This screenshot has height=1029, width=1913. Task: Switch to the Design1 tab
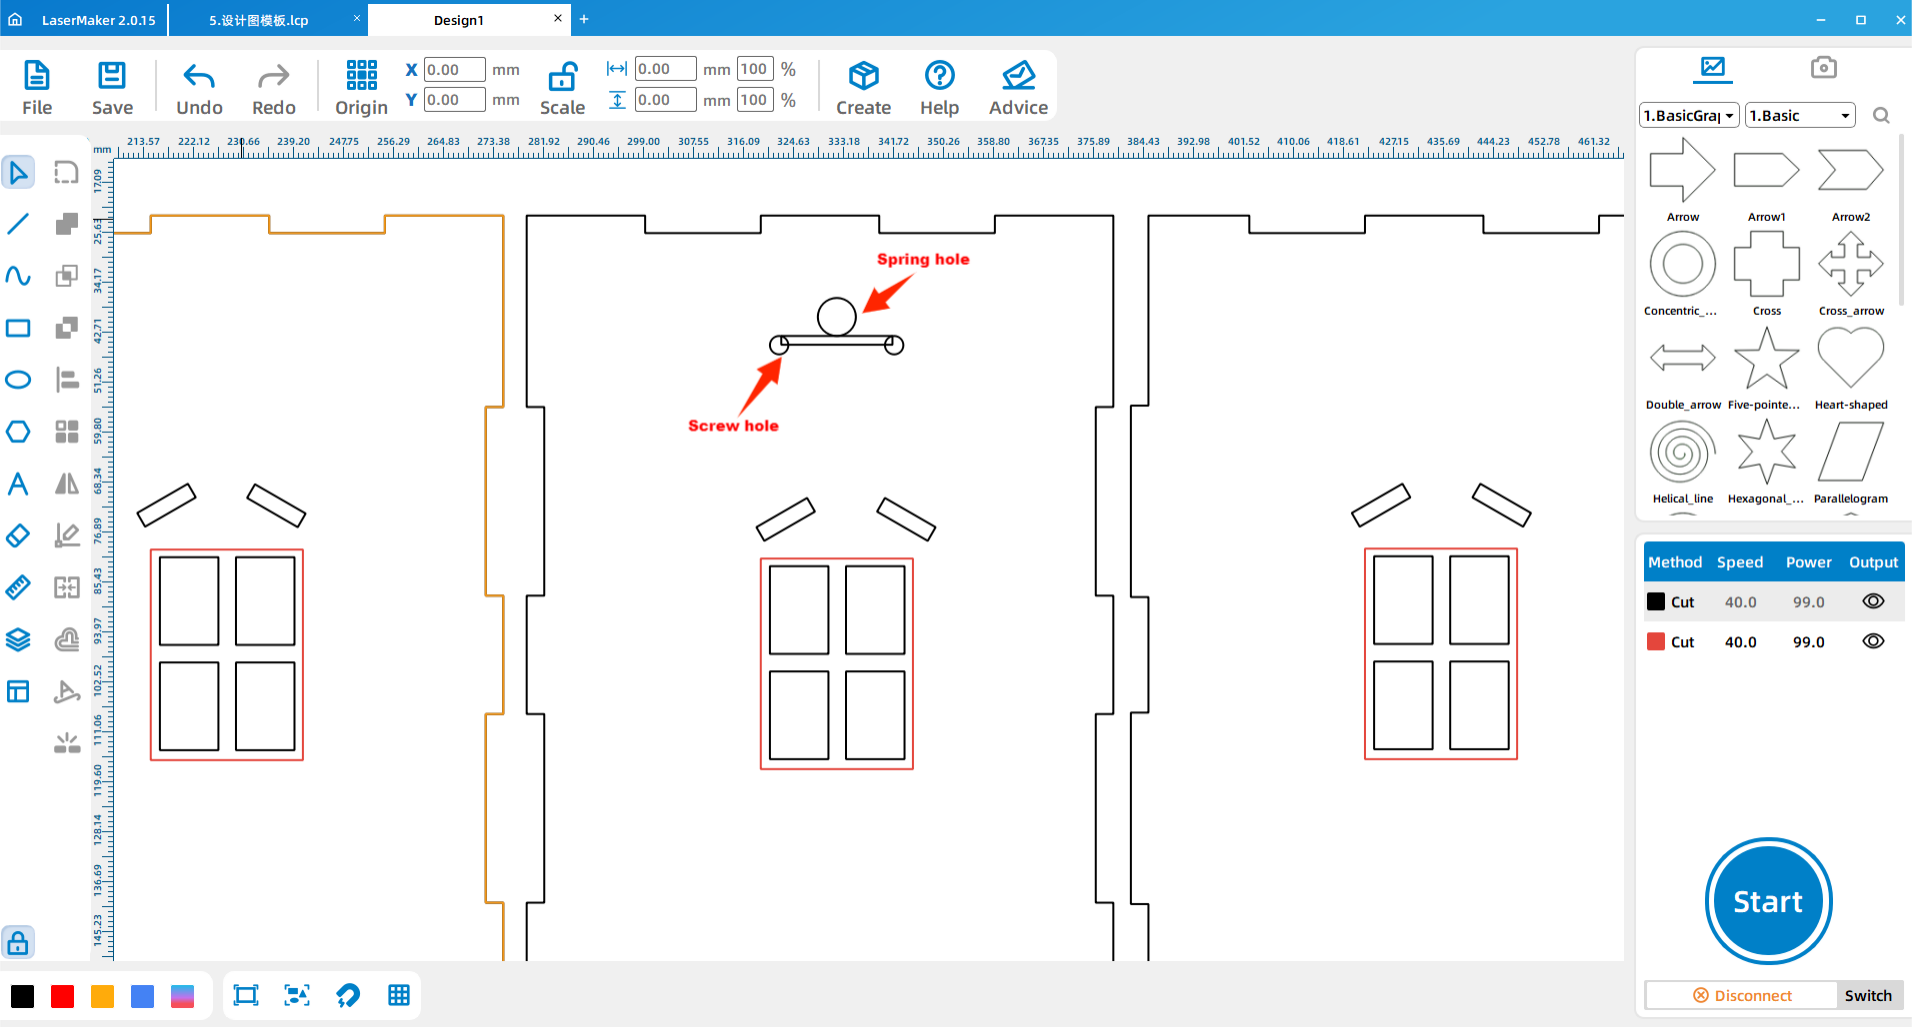pos(458,20)
